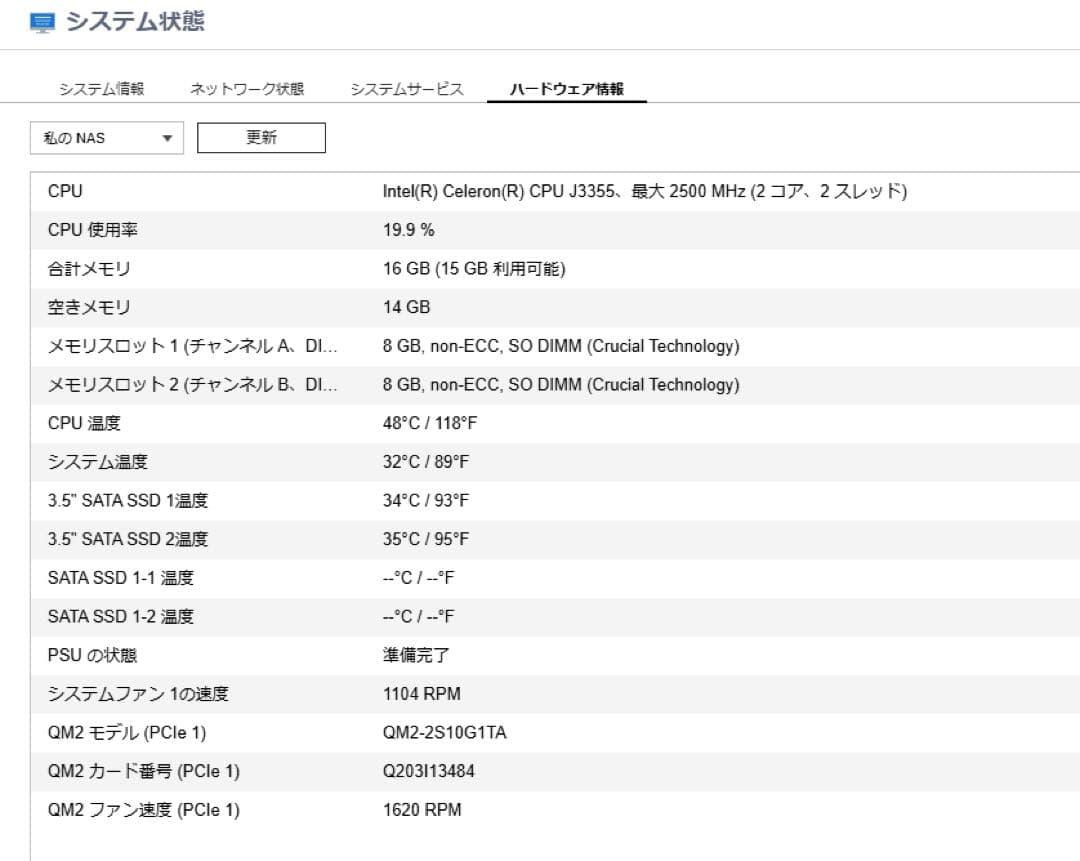
Task: Select メモリスロット 1 details row
Action: click(x=540, y=345)
